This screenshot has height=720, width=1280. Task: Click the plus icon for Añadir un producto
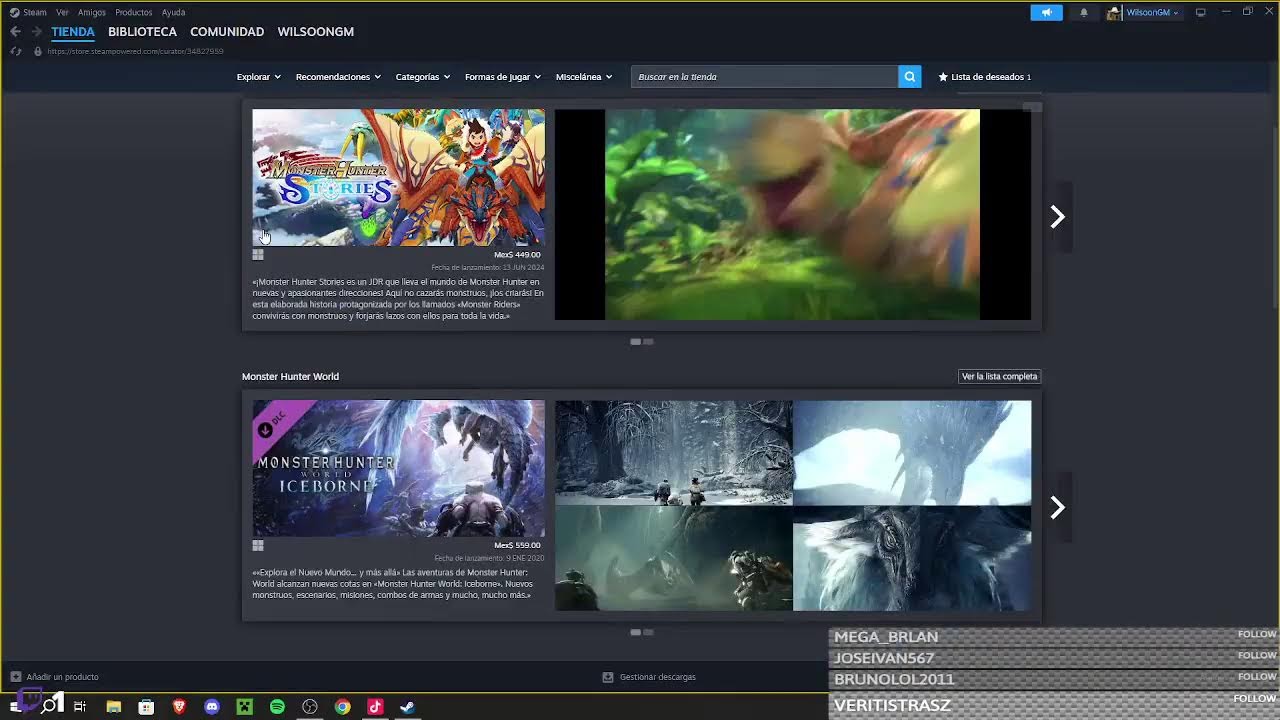(x=15, y=677)
